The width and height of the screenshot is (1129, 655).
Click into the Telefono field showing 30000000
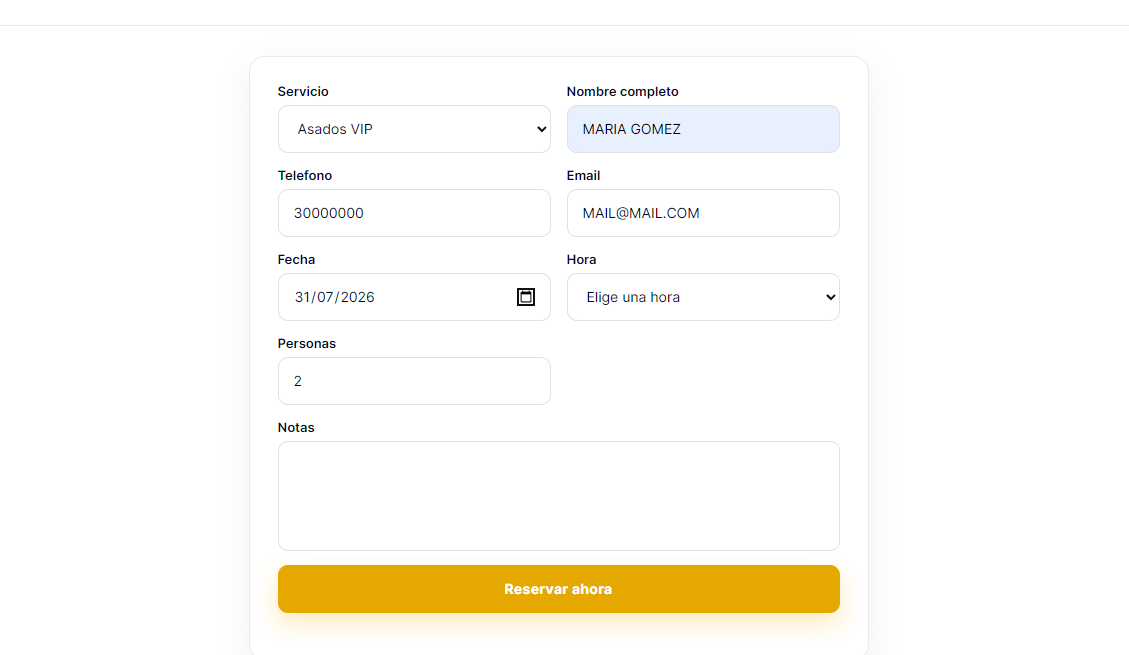414,213
